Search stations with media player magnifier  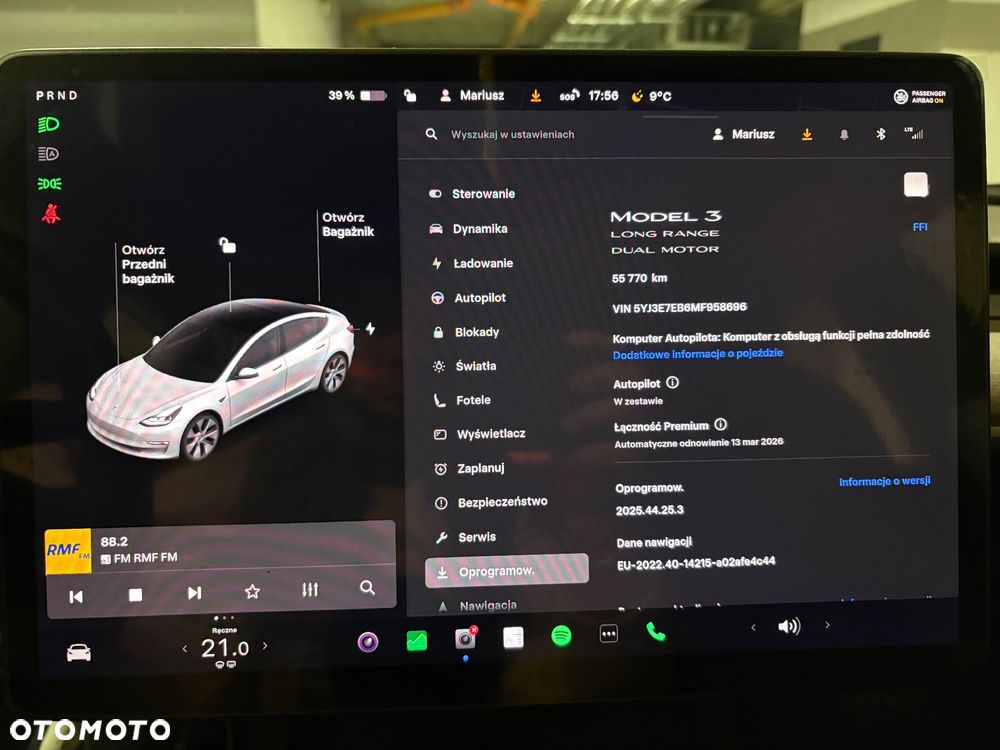(x=367, y=587)
